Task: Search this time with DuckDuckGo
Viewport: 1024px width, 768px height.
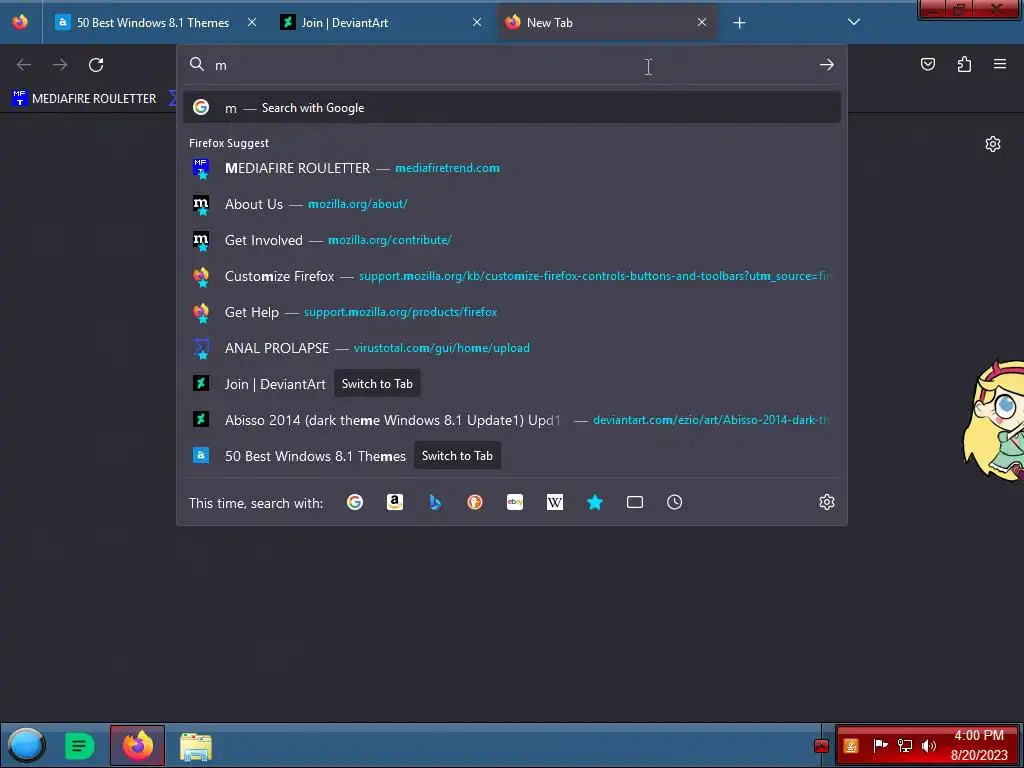Action: click(x=475, y=502)
